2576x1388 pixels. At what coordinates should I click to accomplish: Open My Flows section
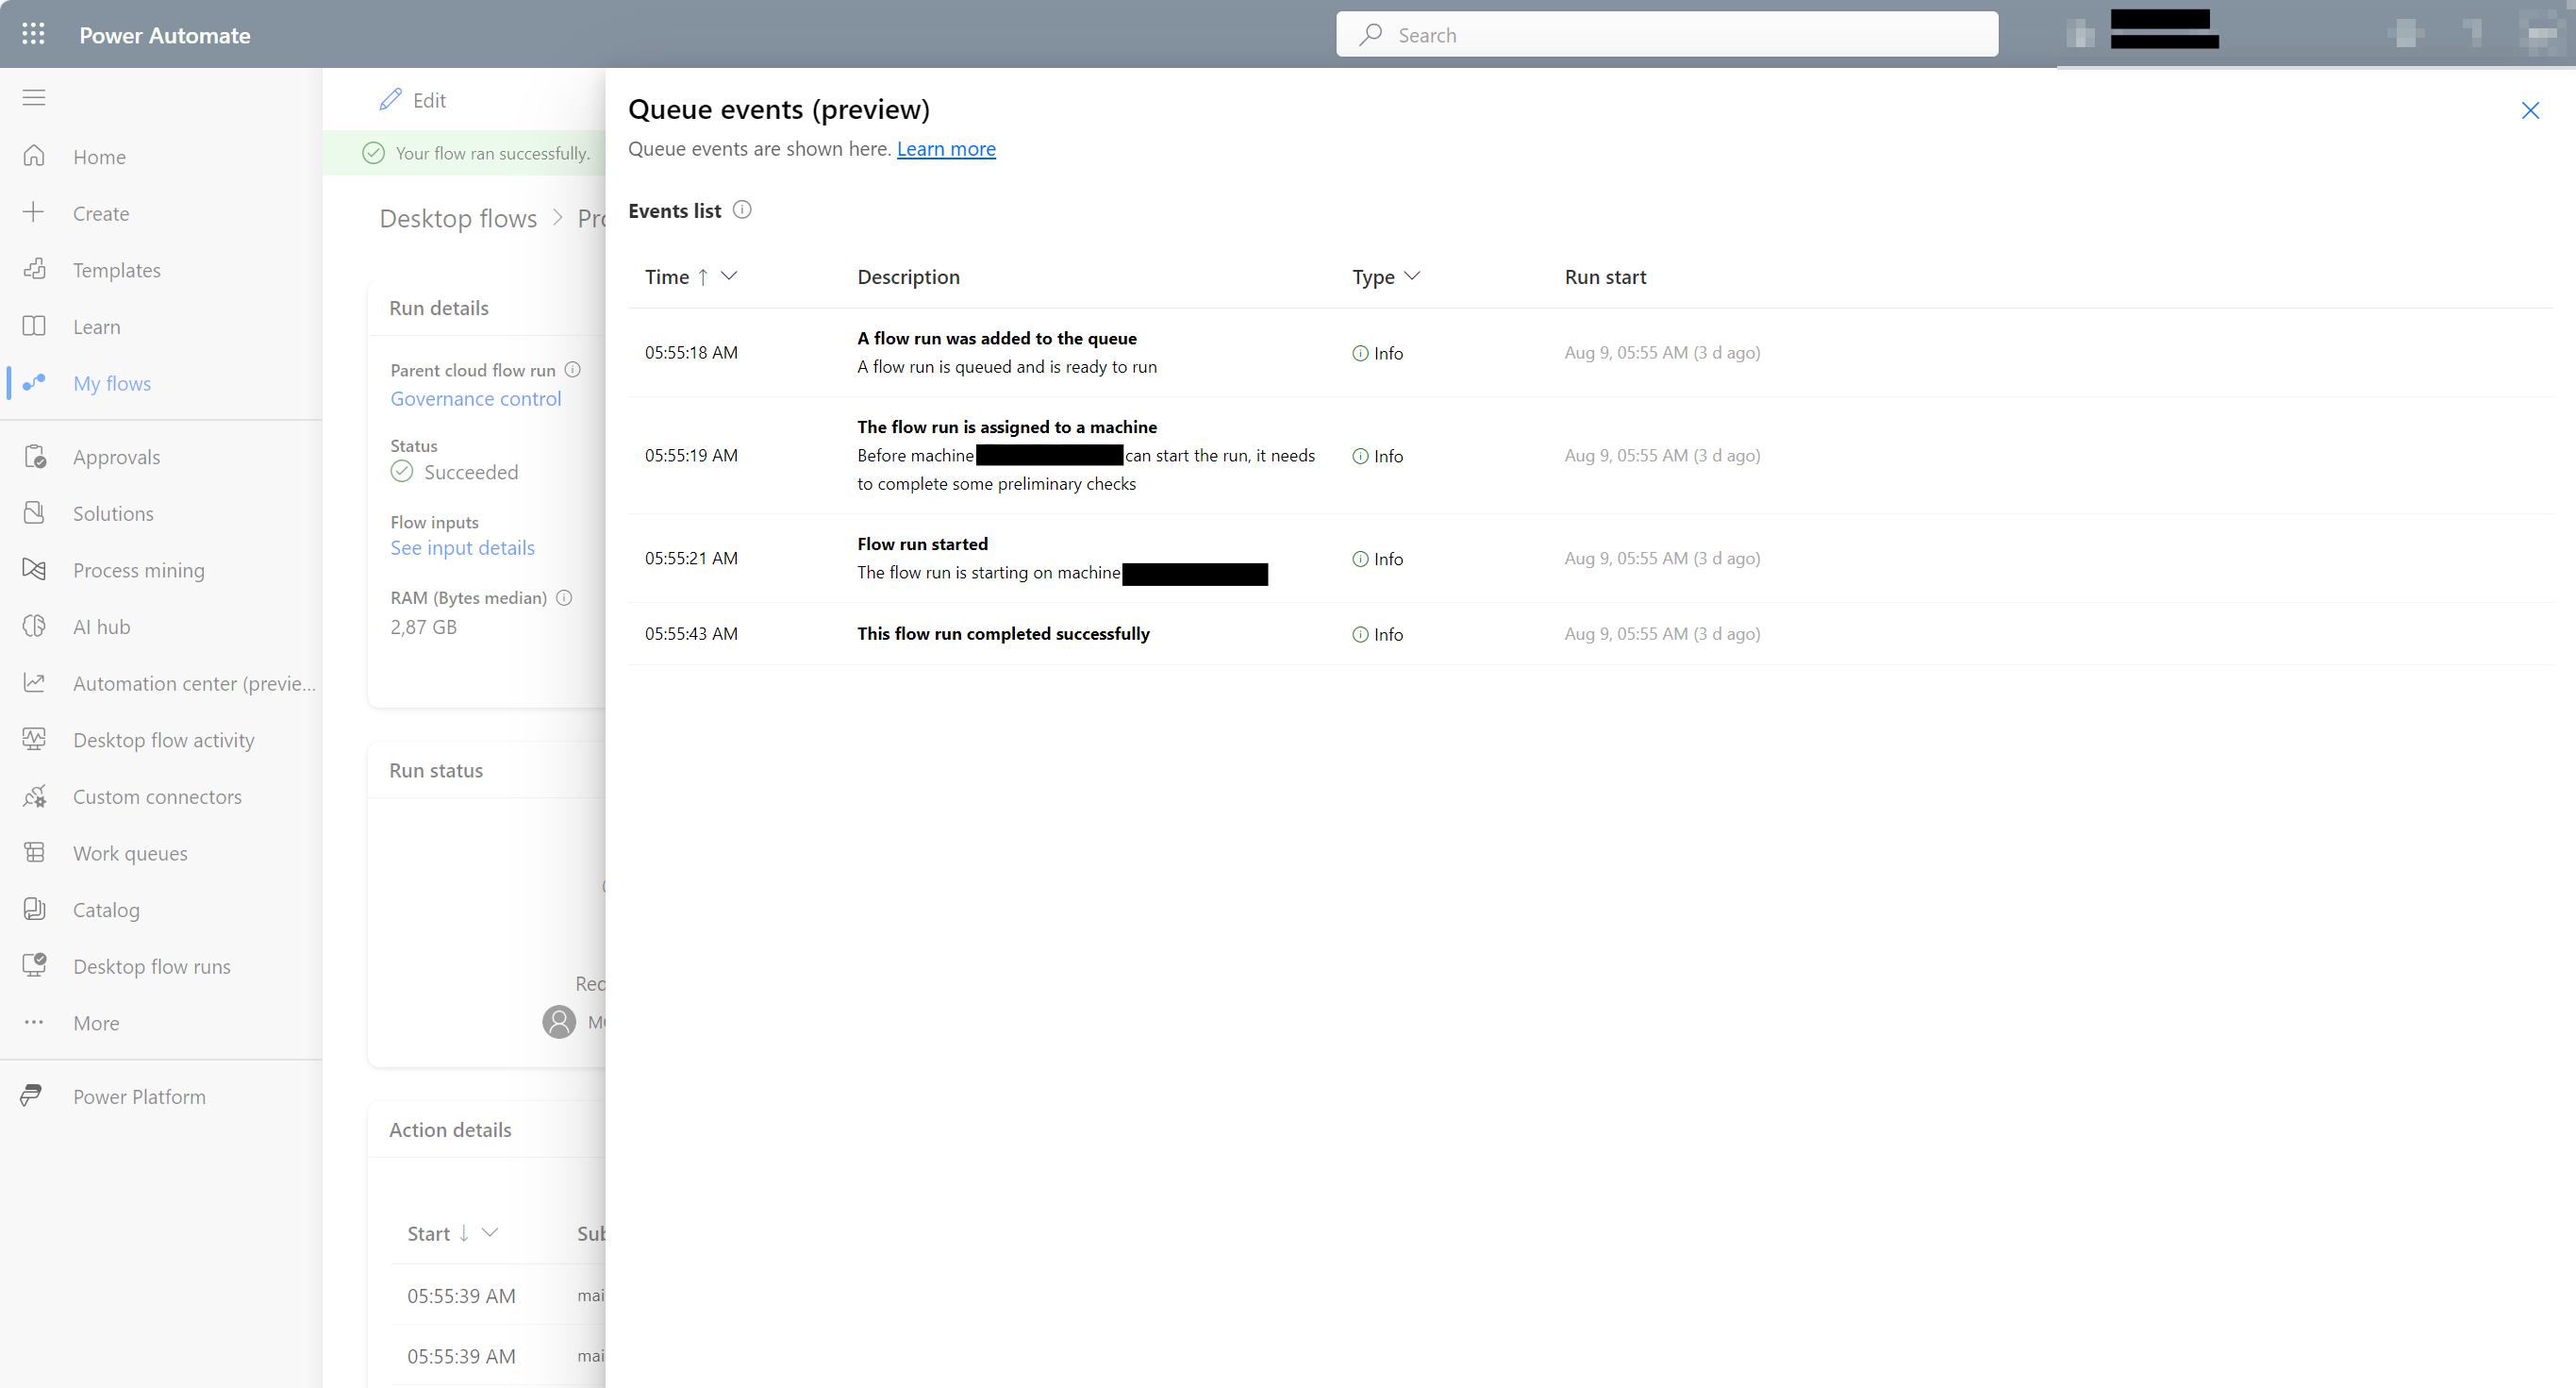pyautogui.click(x=111, y=383)
